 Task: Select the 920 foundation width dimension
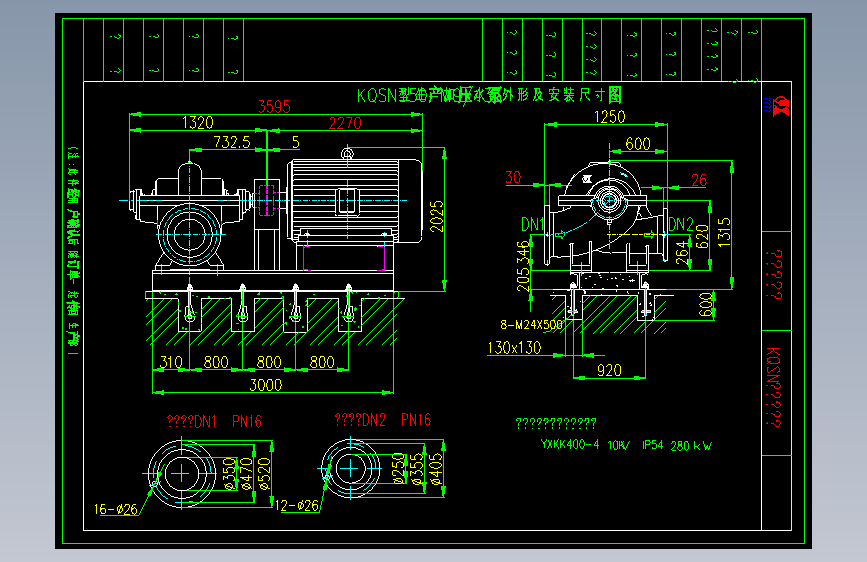(x=609, y=370)
